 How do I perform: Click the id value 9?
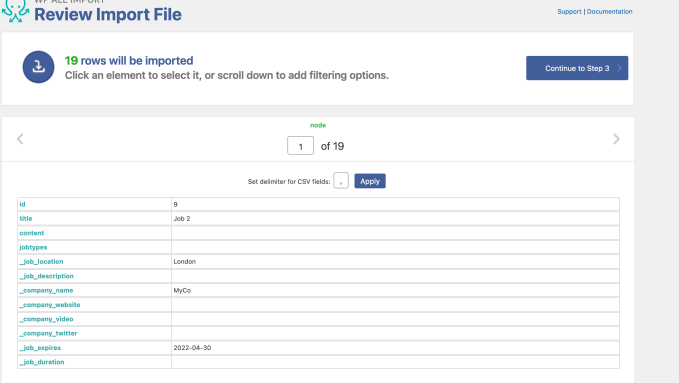coord(175,204)
